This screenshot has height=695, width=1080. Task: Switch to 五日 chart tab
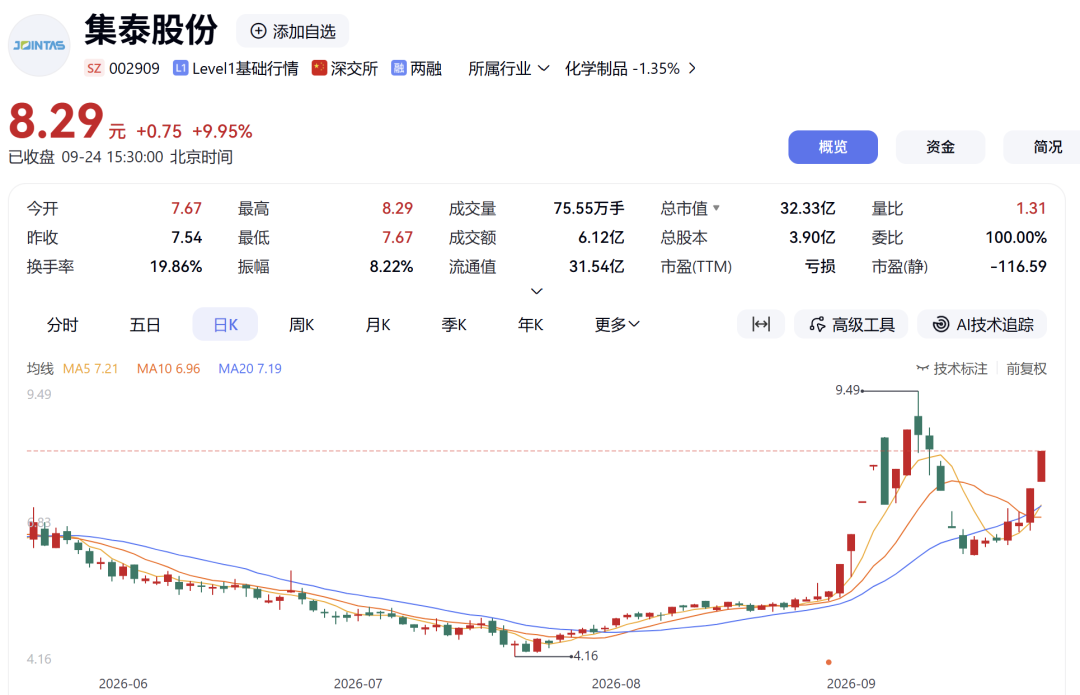[145, 324]
